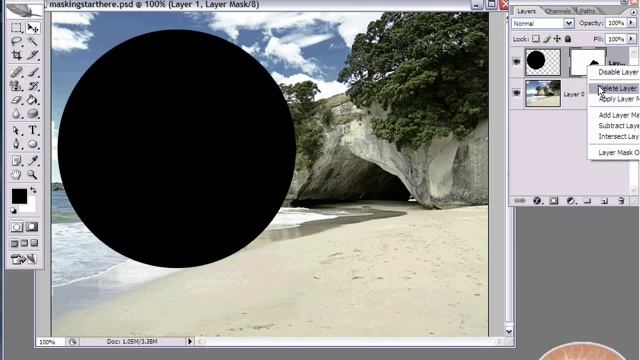This screenshot has height=360, width=640.
Task: Click the Delete layer trash icon
Action: point(621,201)
